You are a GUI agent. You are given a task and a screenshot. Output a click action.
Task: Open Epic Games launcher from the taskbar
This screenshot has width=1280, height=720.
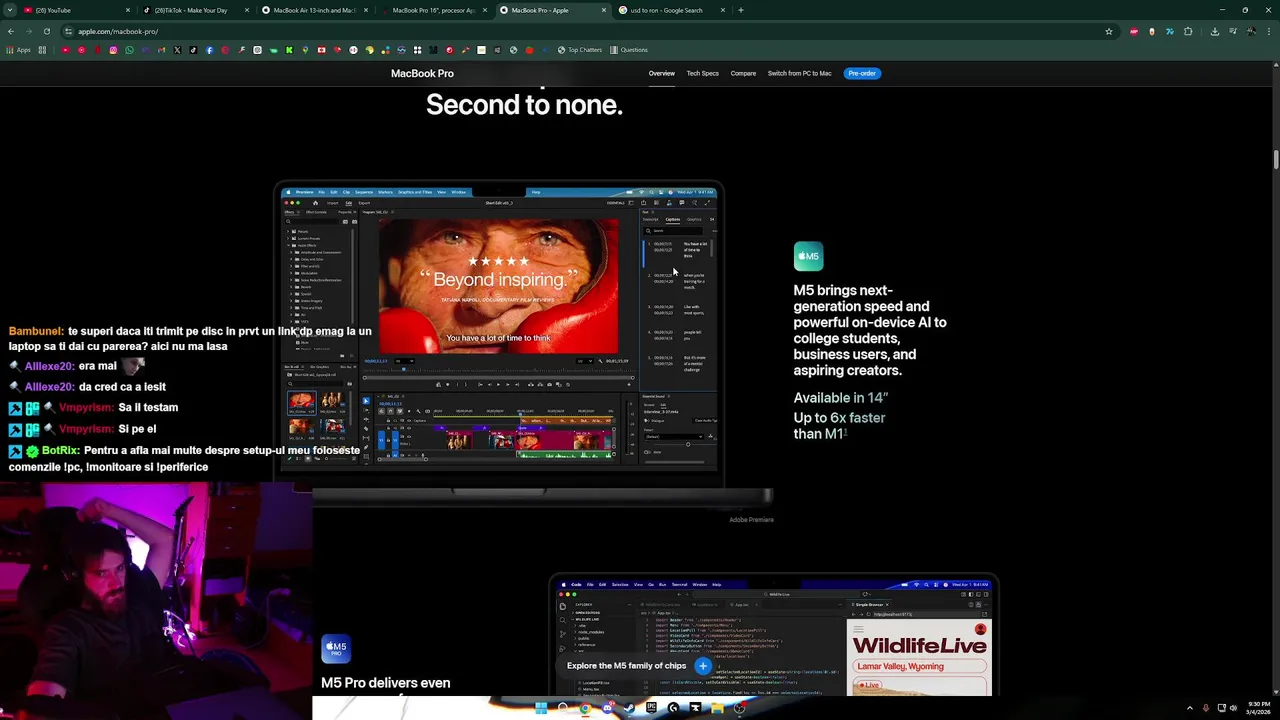point(651,708)
